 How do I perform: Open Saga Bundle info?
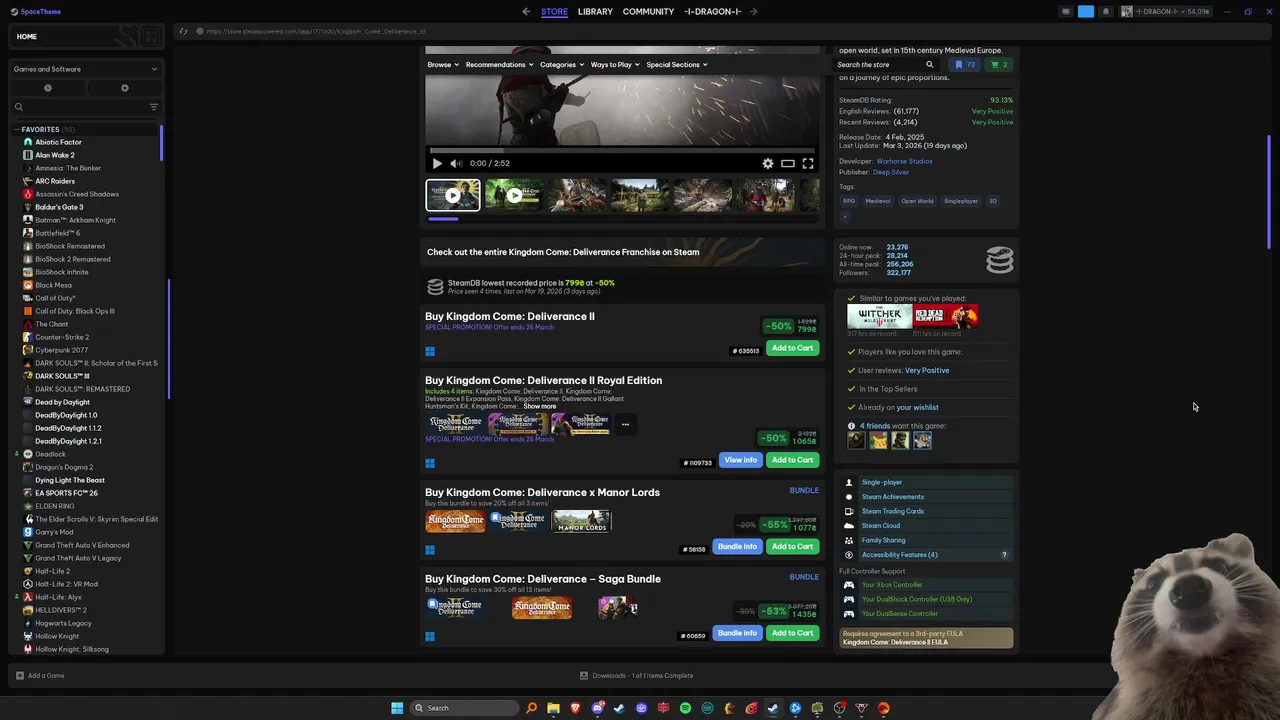[737, 633]
